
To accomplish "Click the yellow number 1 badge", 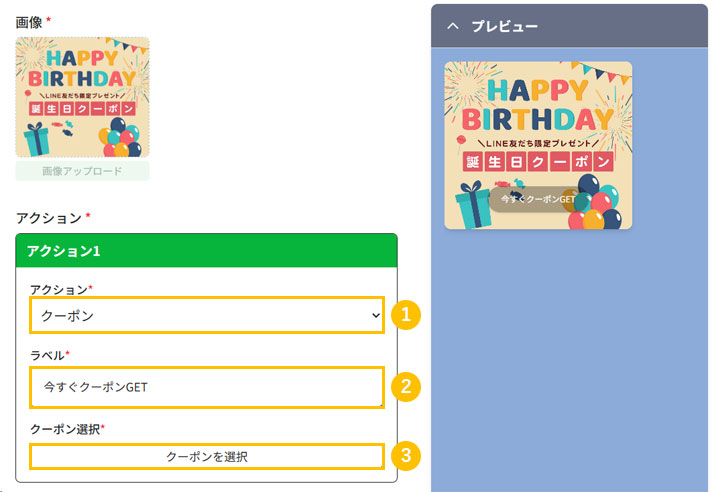I will tap(404, 315).
